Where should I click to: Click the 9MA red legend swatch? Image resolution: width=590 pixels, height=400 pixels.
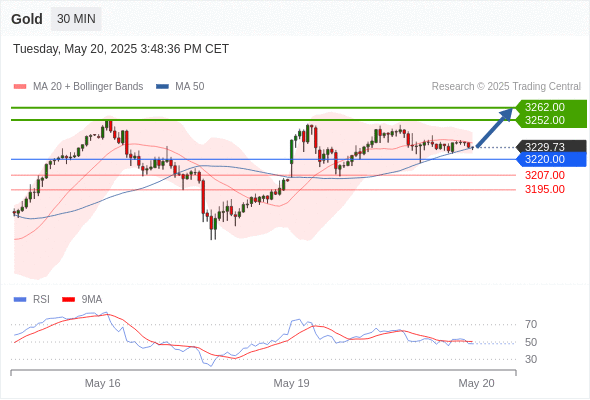68,300
